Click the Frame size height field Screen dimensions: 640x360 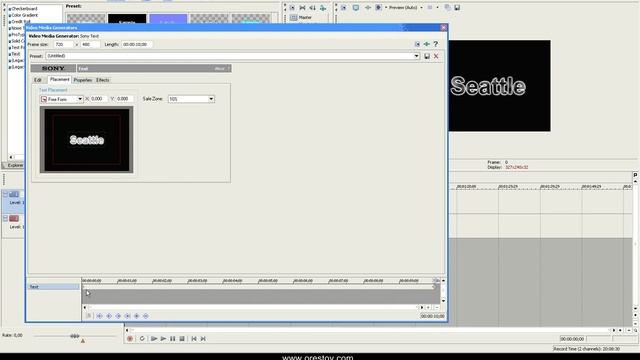(x=90, y=44)
